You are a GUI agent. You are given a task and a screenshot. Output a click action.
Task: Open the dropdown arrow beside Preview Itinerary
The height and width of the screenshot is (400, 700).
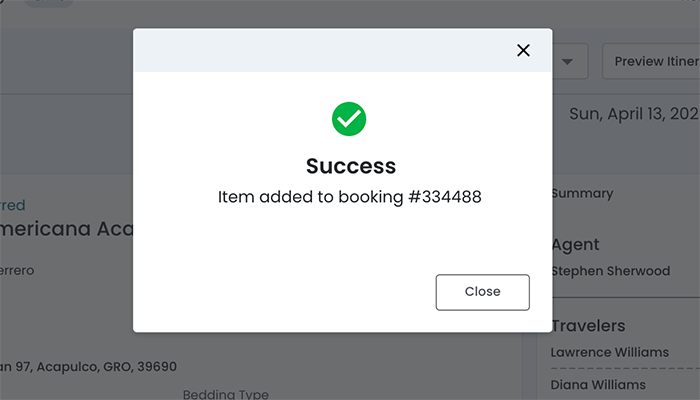(x=568, y=62)
